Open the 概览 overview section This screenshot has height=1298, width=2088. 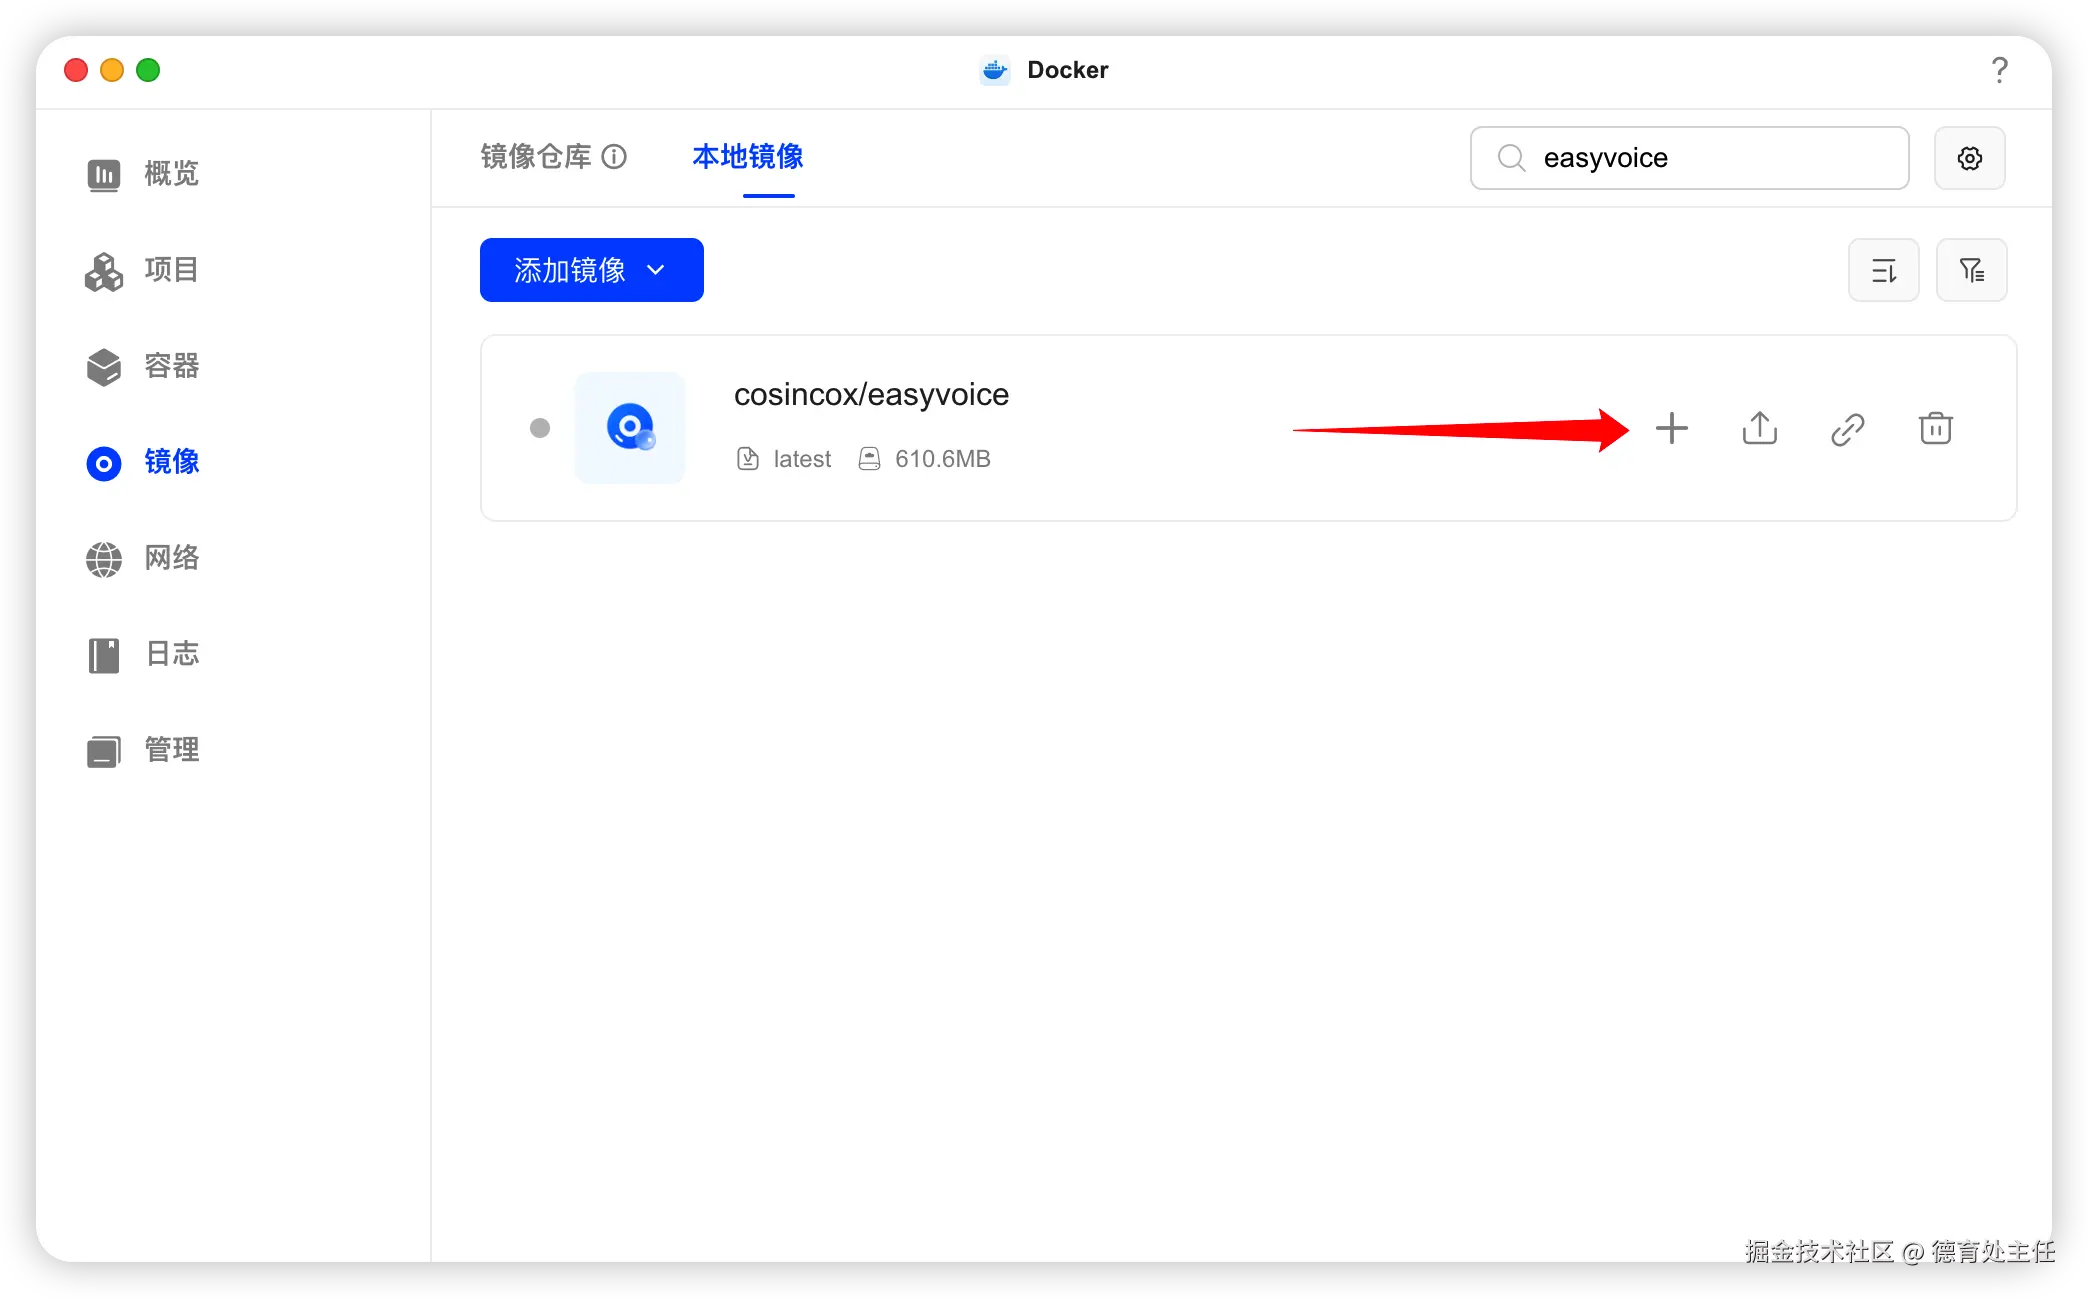143,174
